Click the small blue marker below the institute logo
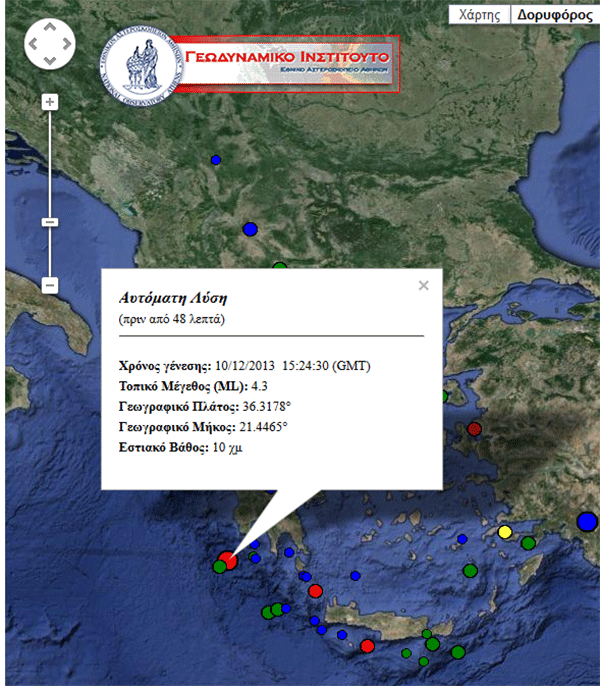 (215, 160)
